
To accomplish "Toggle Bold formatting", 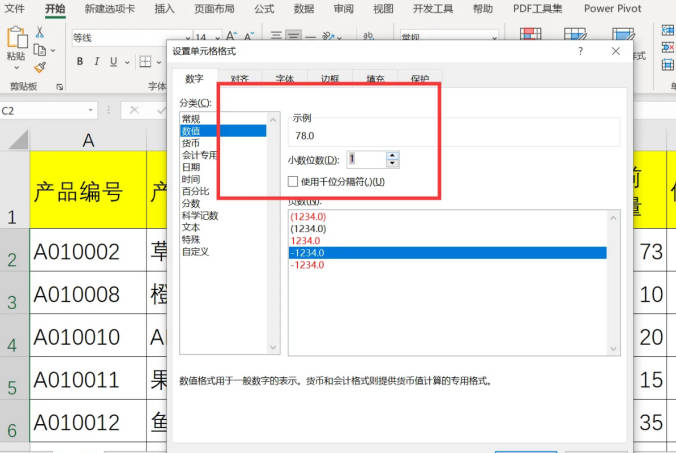I will [x=80, y=62].
